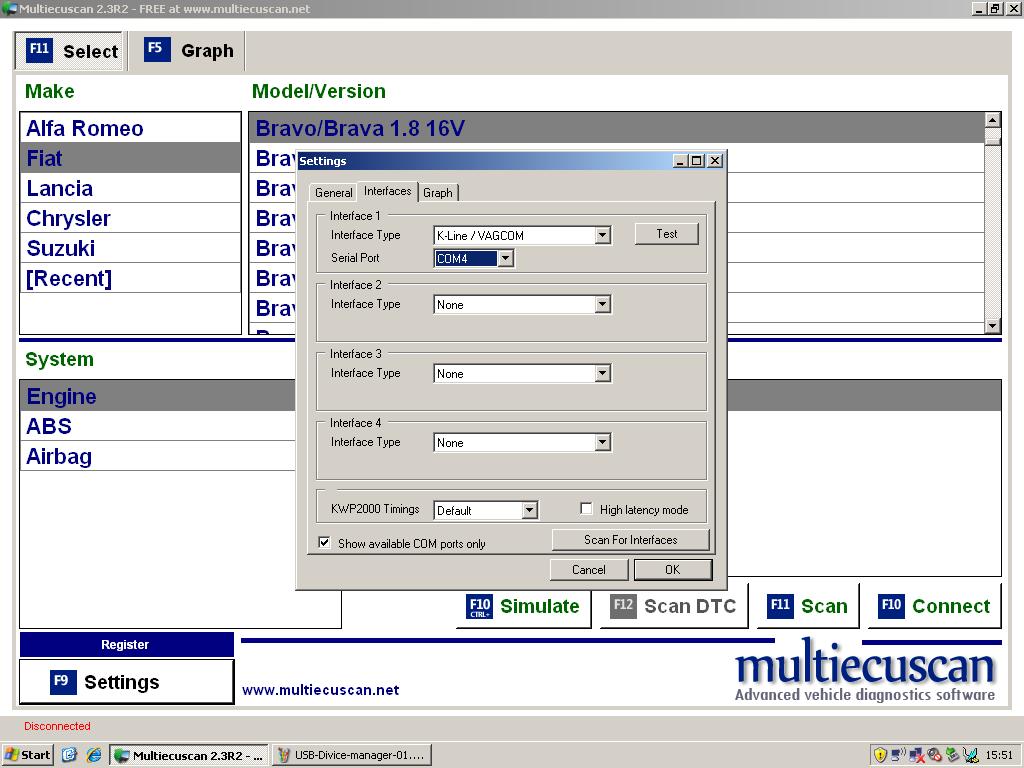
Task: Click the Scan For Interfaces button
Action: (631, 539)
